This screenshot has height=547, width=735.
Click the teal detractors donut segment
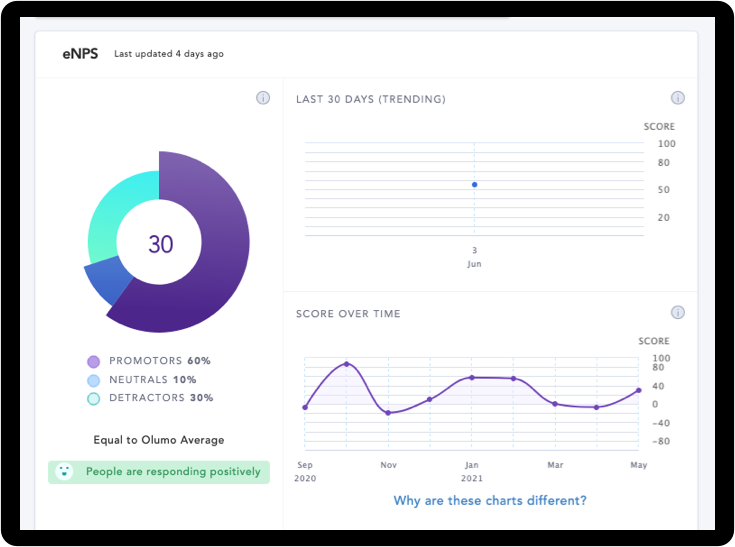[x=110, y=211]
